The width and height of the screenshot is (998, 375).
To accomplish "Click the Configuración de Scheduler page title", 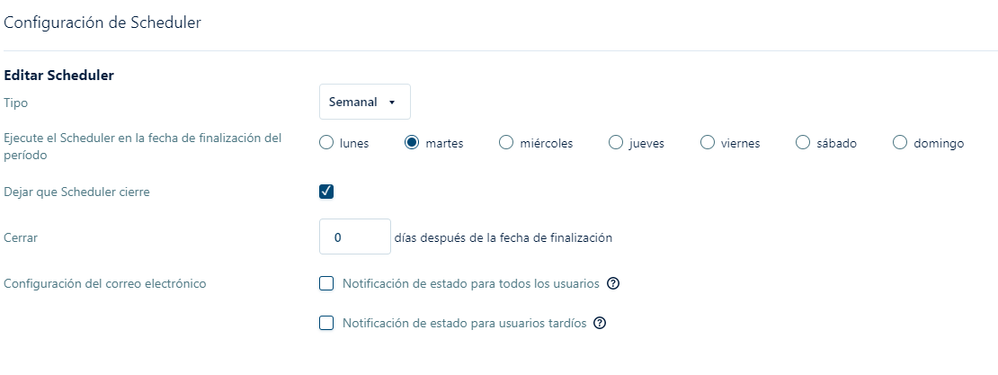I will pos(102,23).
